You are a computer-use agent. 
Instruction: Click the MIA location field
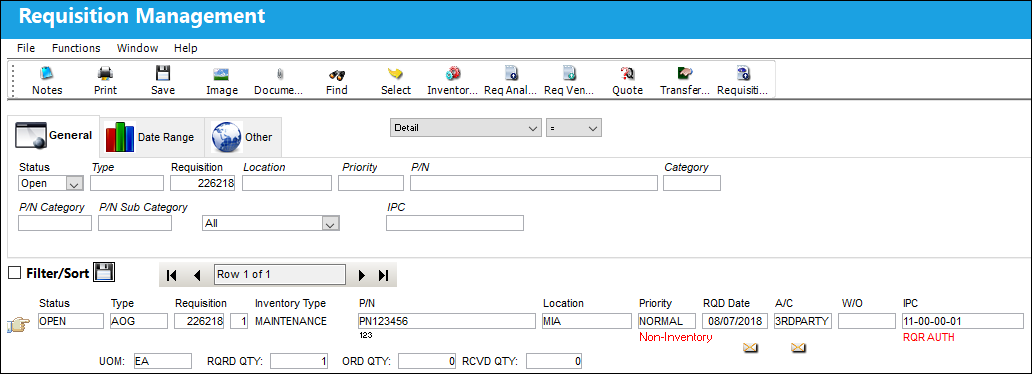coord(586,321)
